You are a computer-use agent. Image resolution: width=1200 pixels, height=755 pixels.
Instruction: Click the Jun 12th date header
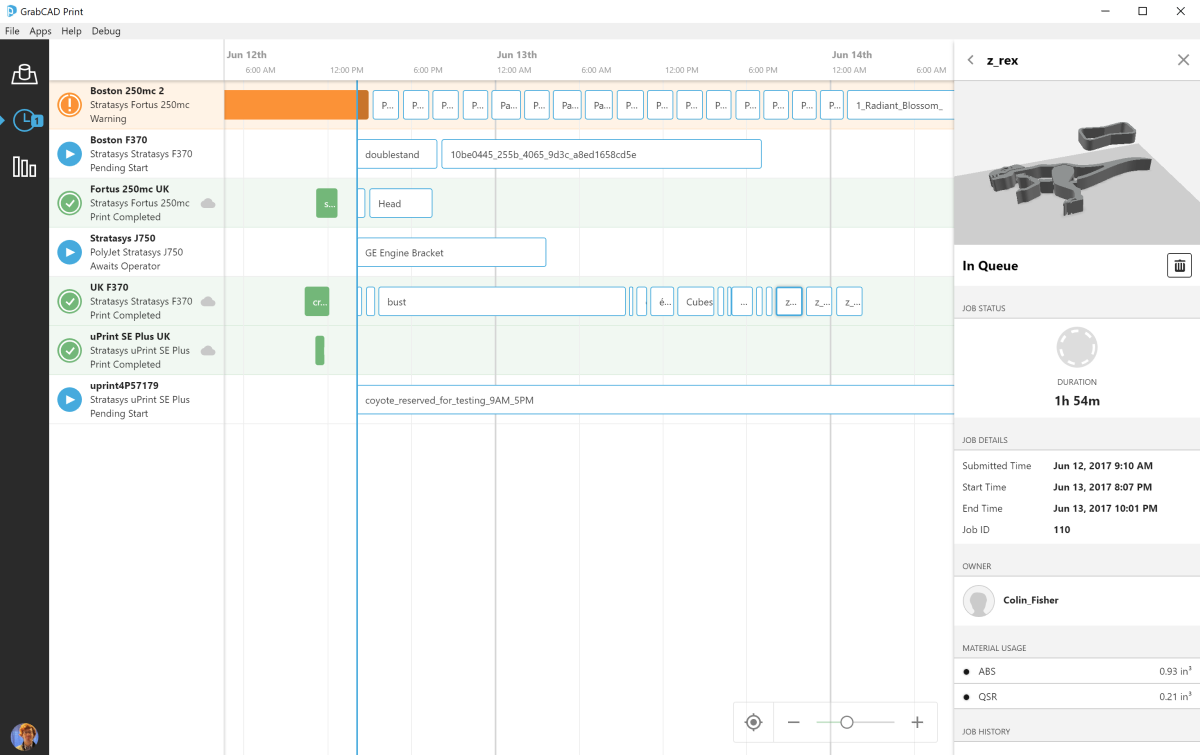tap(247, 55)
